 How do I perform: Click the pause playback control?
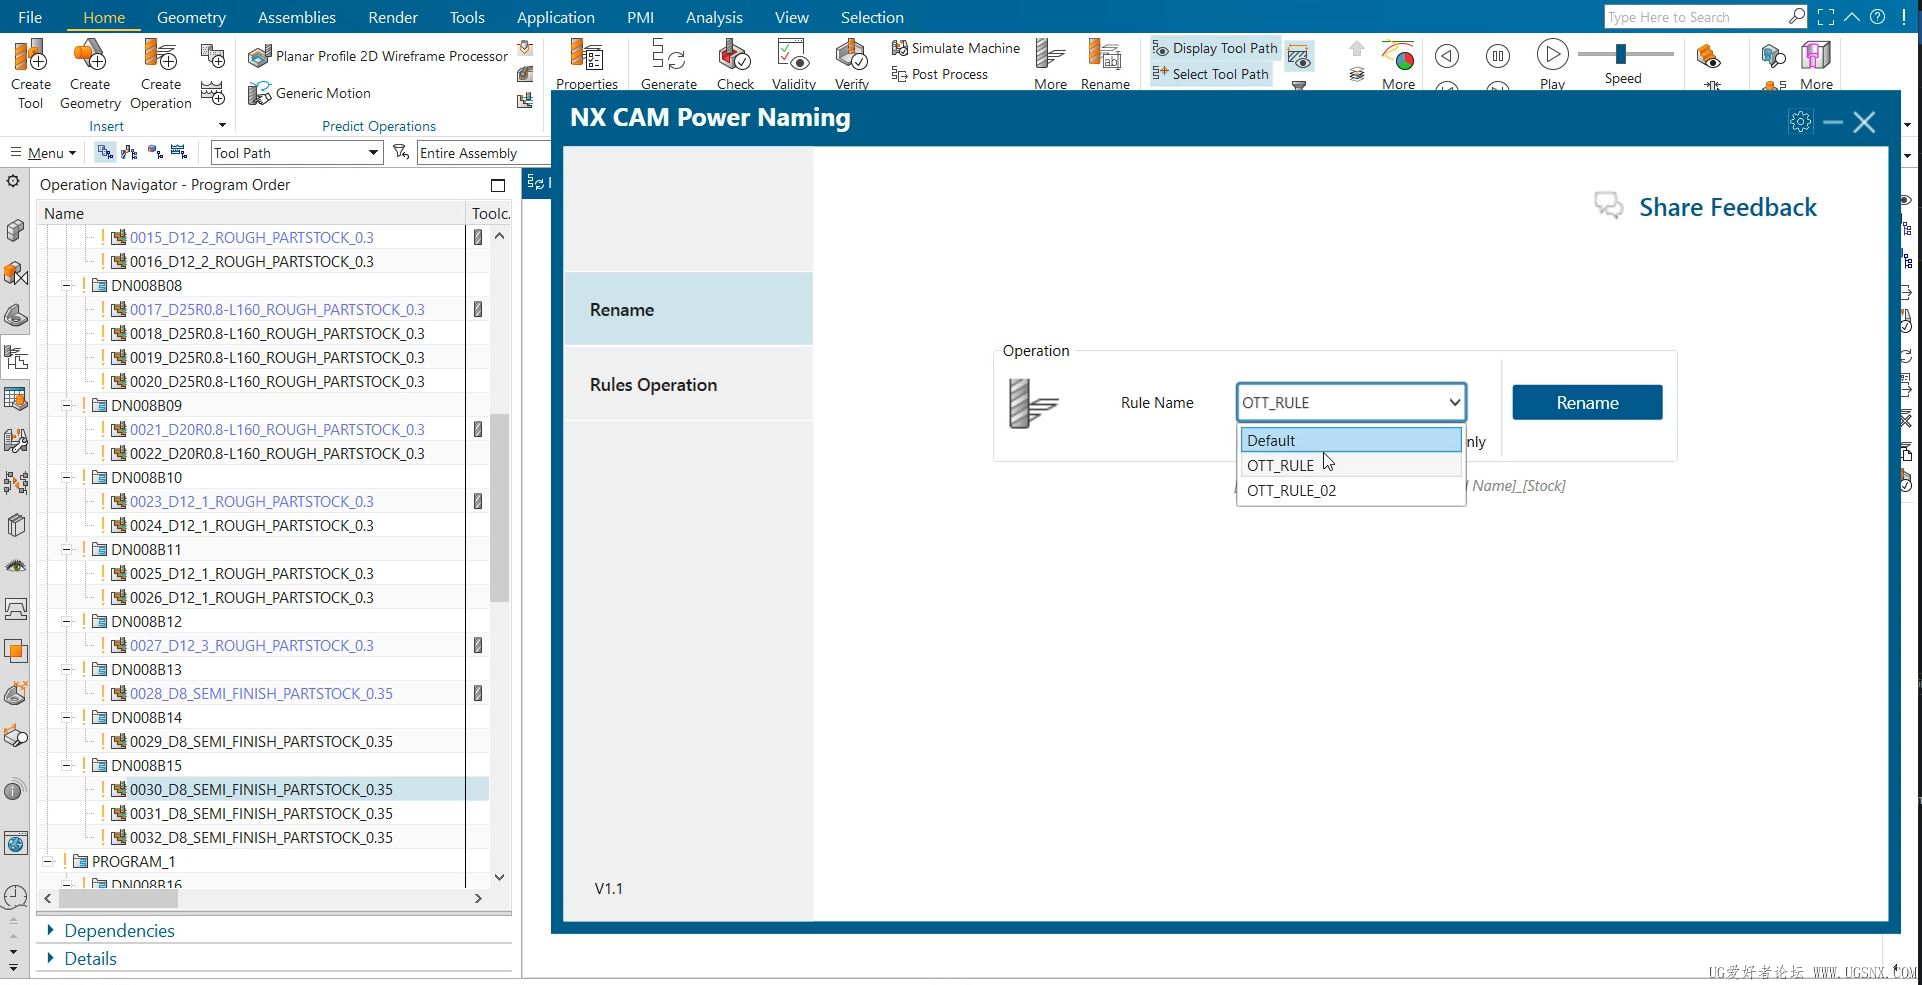pyautogui.click(x=1497, y=56)
